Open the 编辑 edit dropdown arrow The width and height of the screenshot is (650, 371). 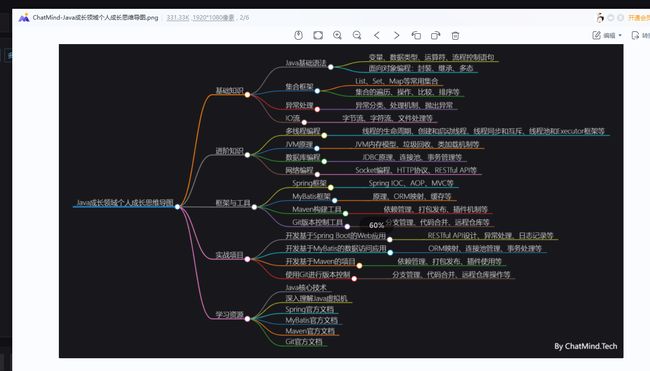(620, 35)
